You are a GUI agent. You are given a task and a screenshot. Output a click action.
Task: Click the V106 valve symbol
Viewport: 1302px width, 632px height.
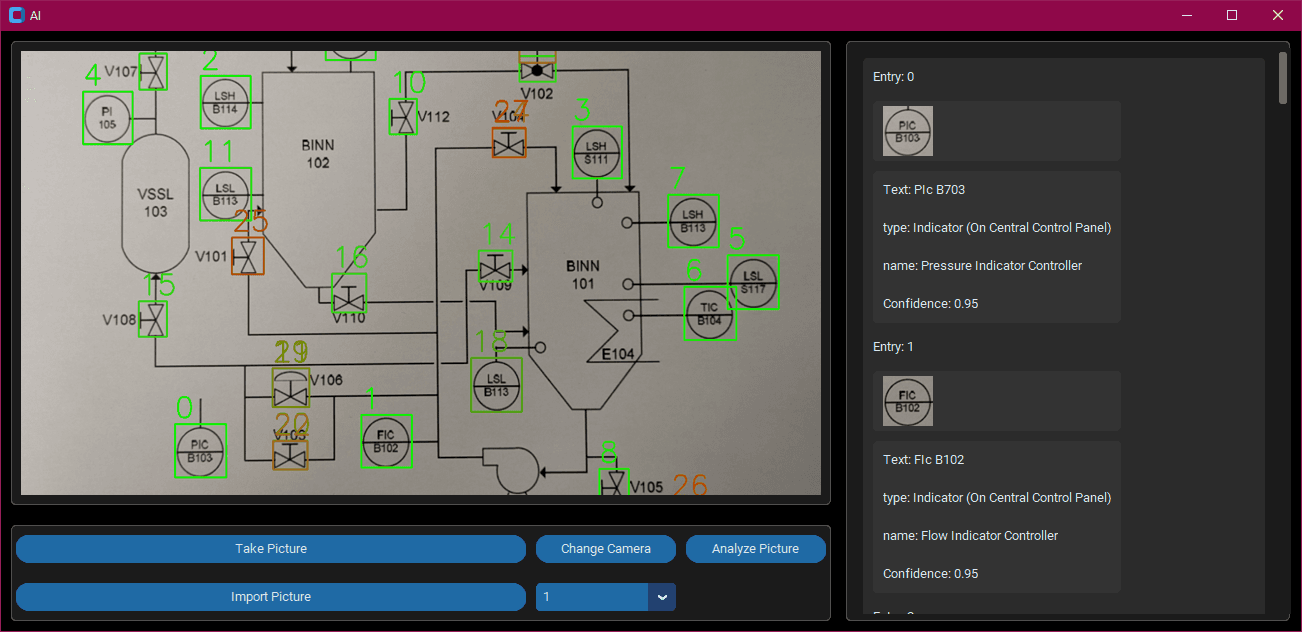(291, 388)
